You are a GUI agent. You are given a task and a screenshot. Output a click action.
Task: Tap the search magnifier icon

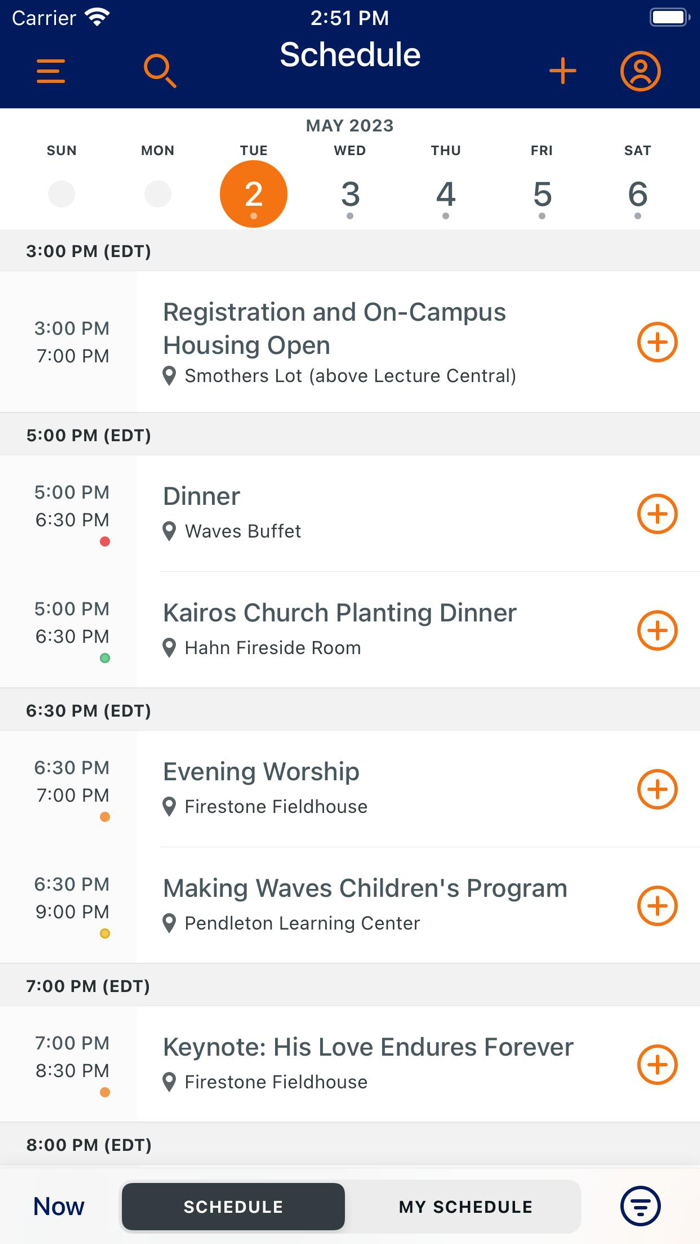160,71
